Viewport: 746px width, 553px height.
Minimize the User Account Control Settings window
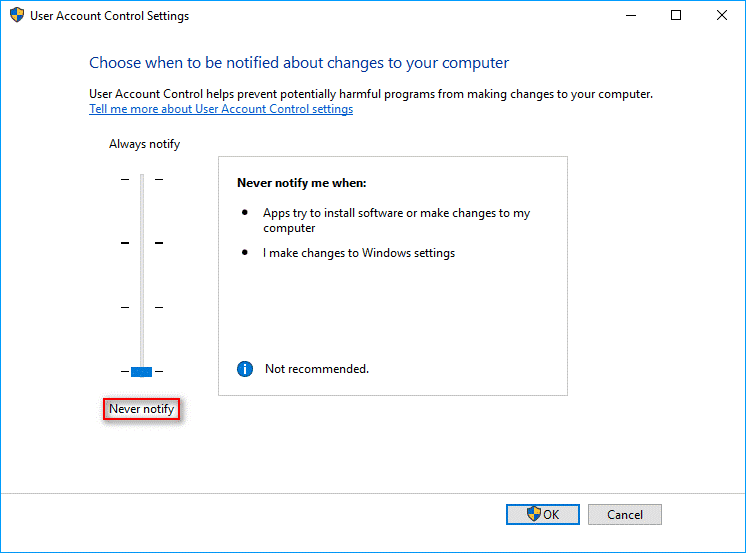tap(631, 16)
